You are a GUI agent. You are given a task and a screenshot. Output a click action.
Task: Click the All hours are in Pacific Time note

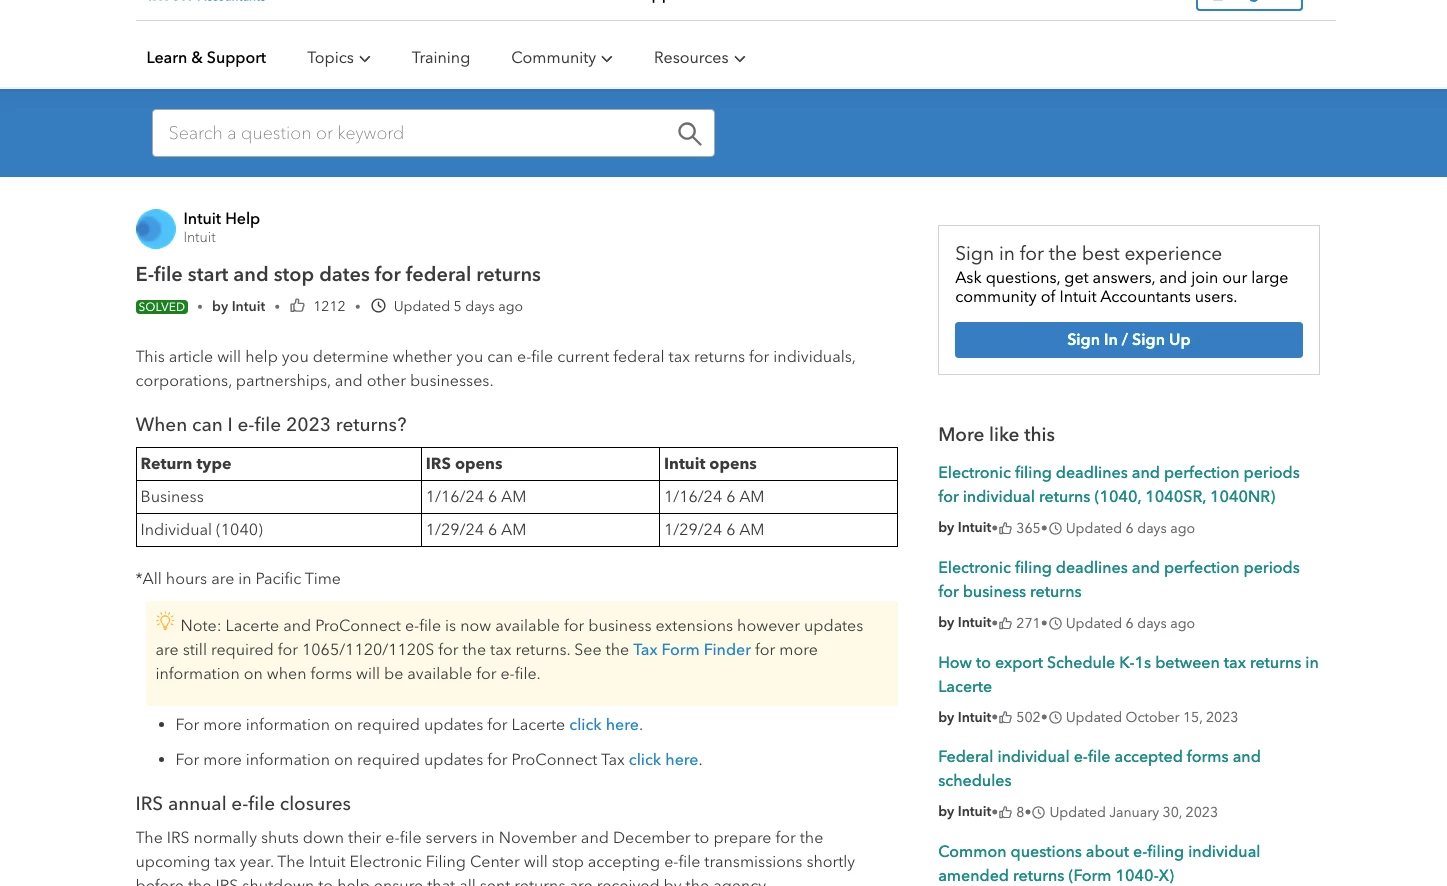pos(238,579)
